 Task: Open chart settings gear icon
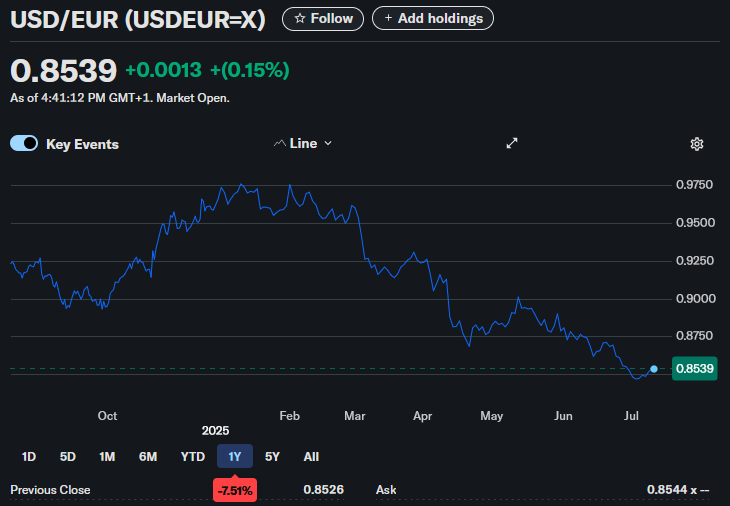pos(696,144)
